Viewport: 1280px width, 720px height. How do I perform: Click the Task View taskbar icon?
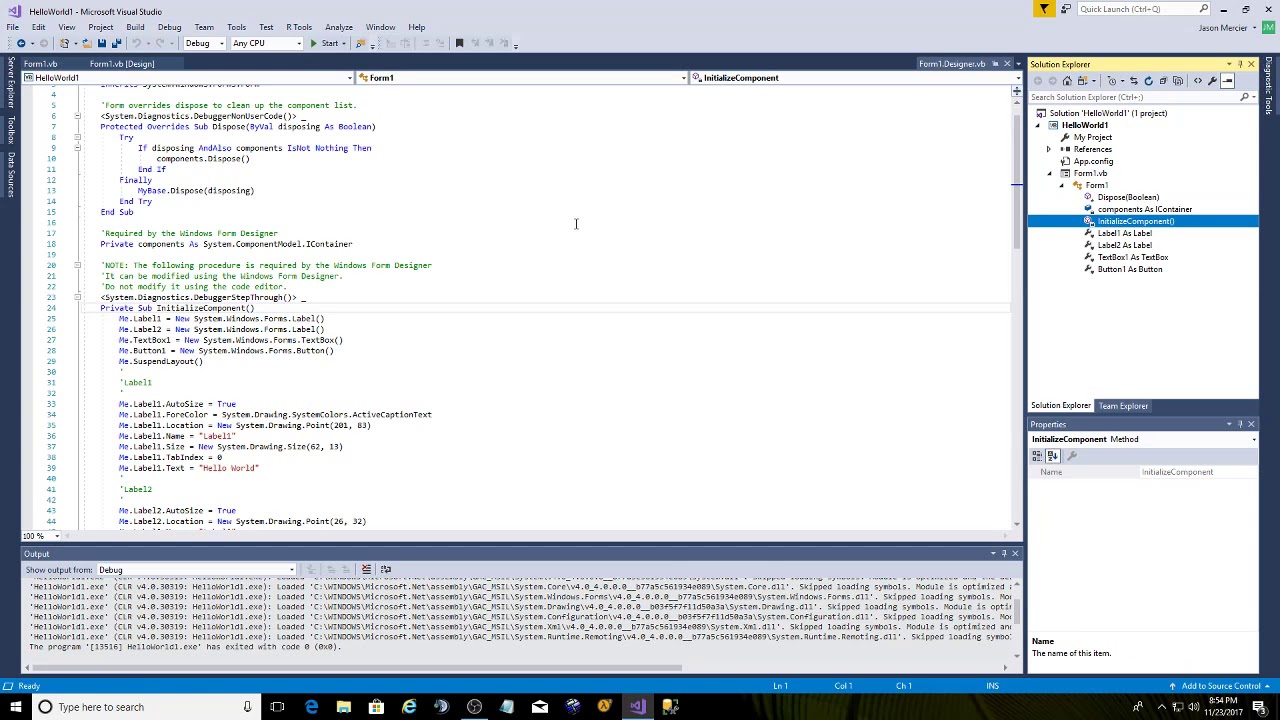click(277, 707)
